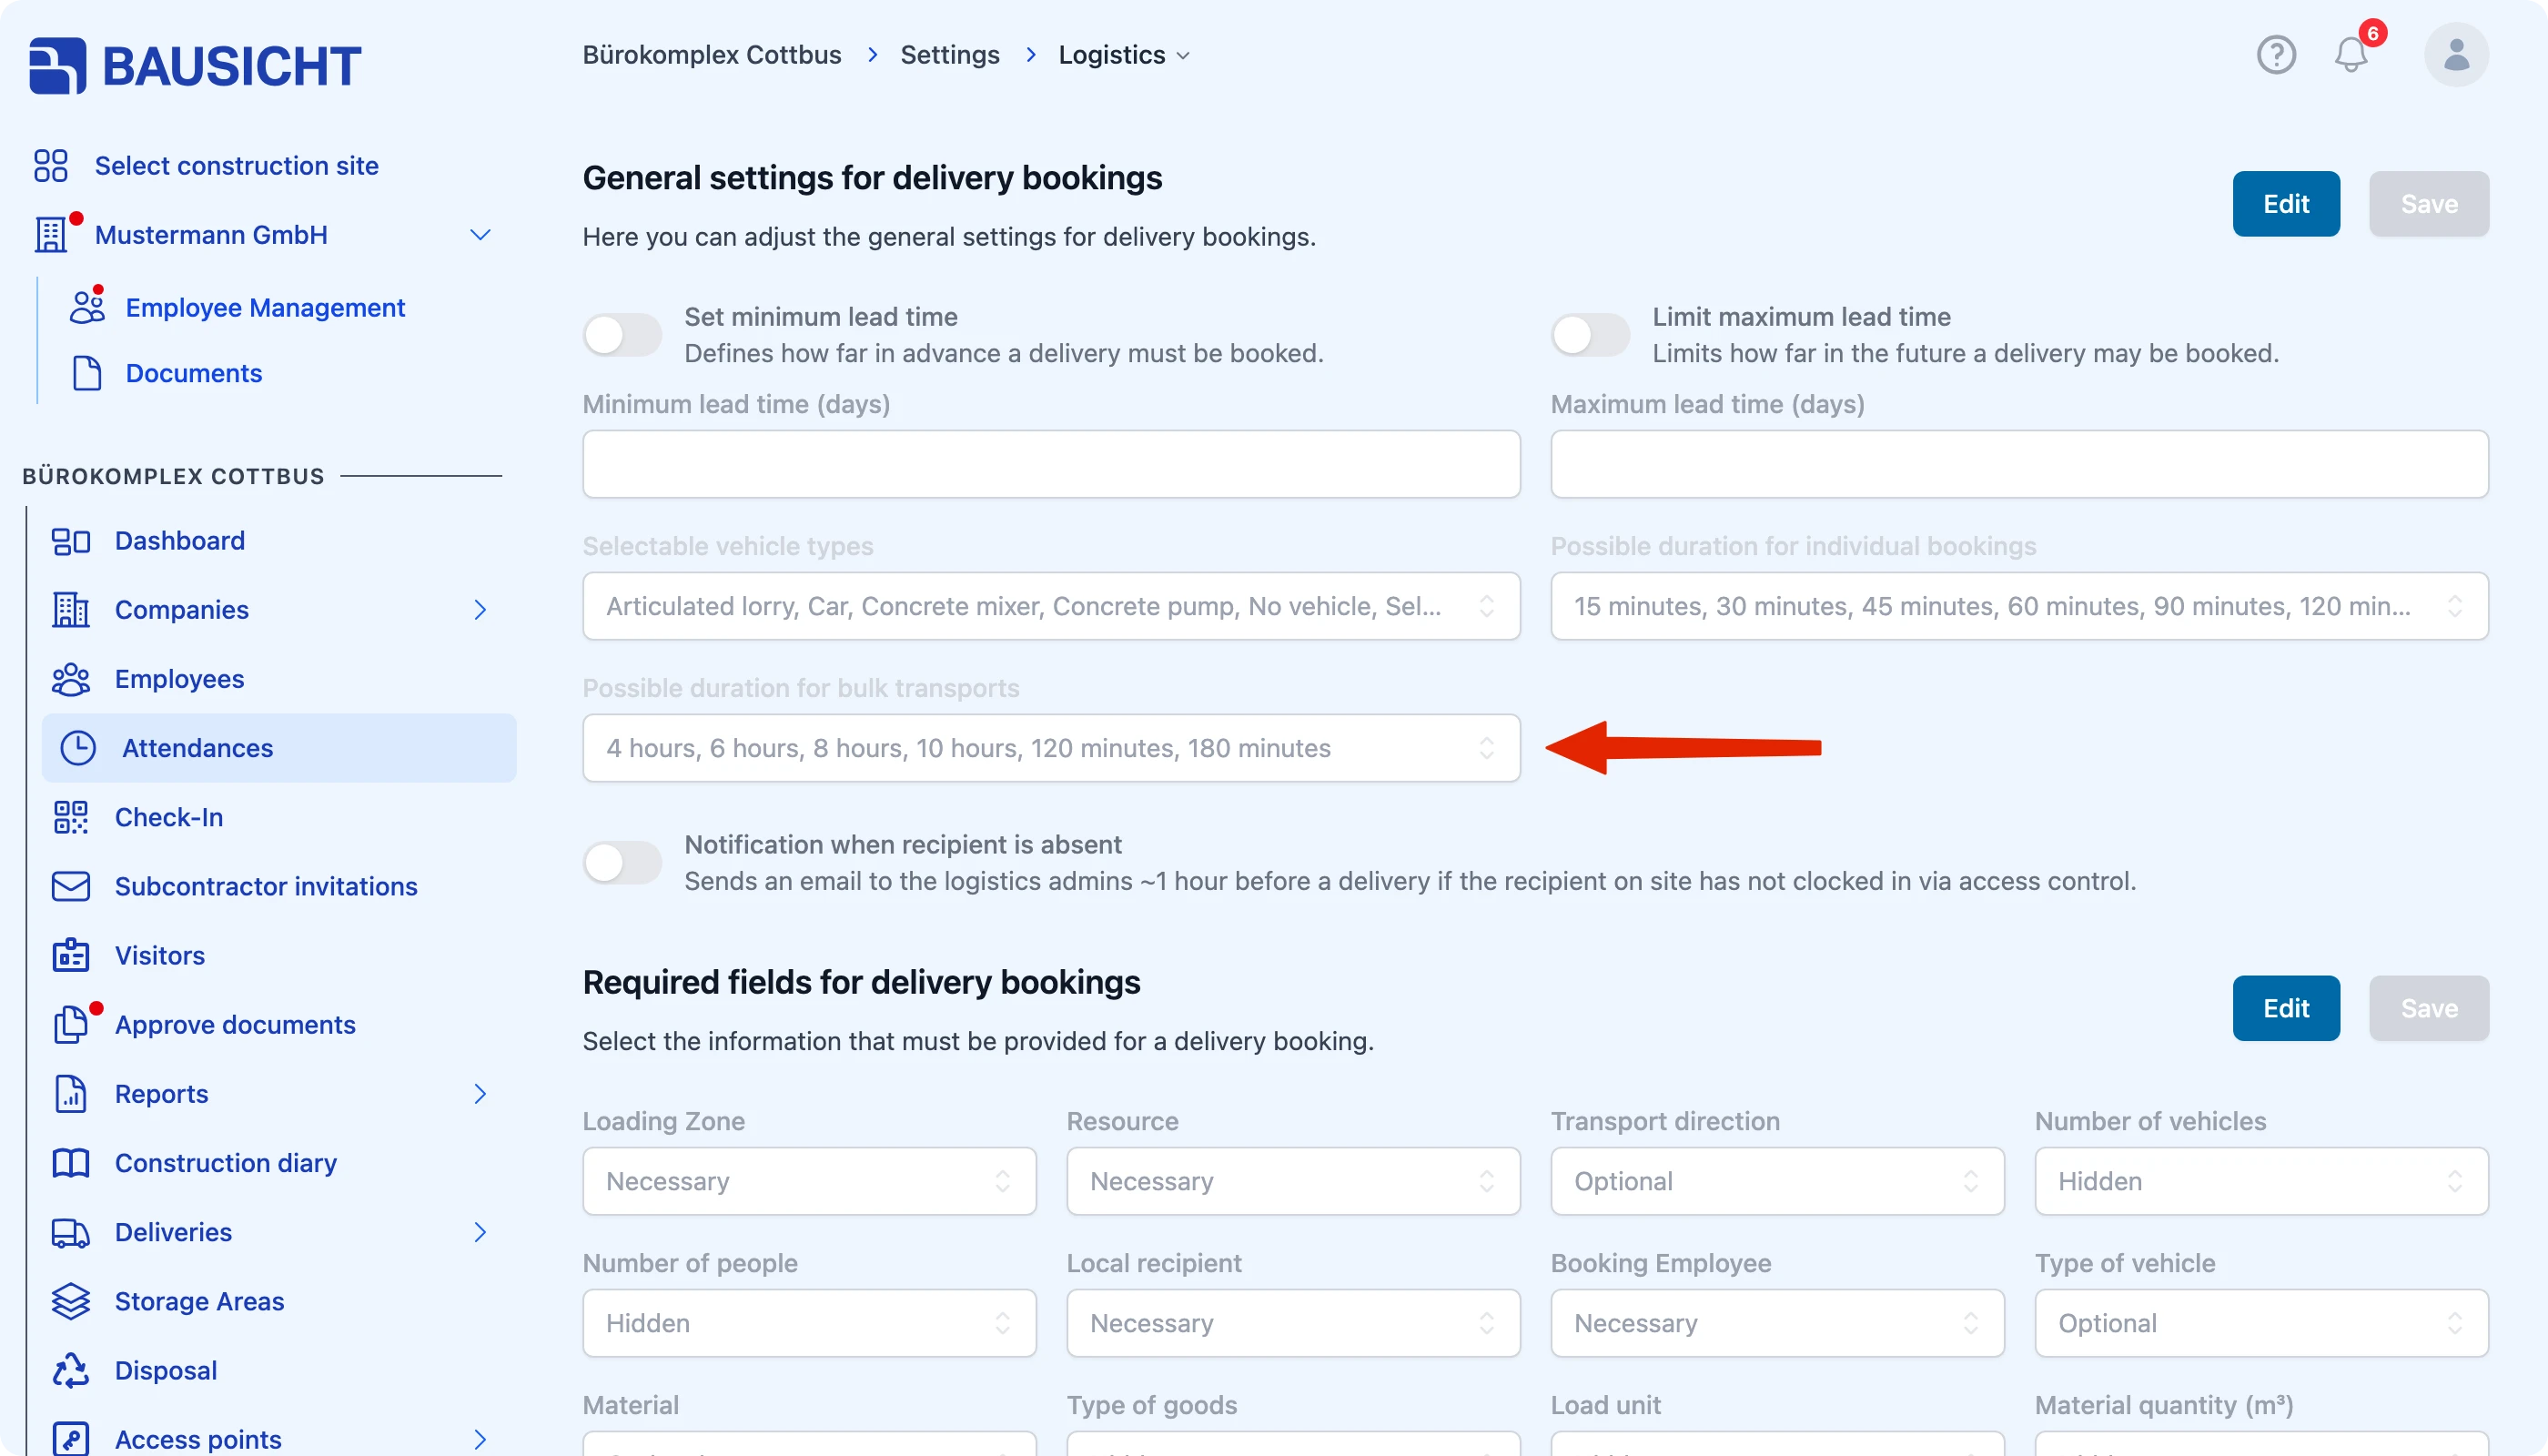Image resolution: width=2548 pixels, height=1456 pixels.
Task: Expand the Companies submenu chevron
Action: point(480,610)
